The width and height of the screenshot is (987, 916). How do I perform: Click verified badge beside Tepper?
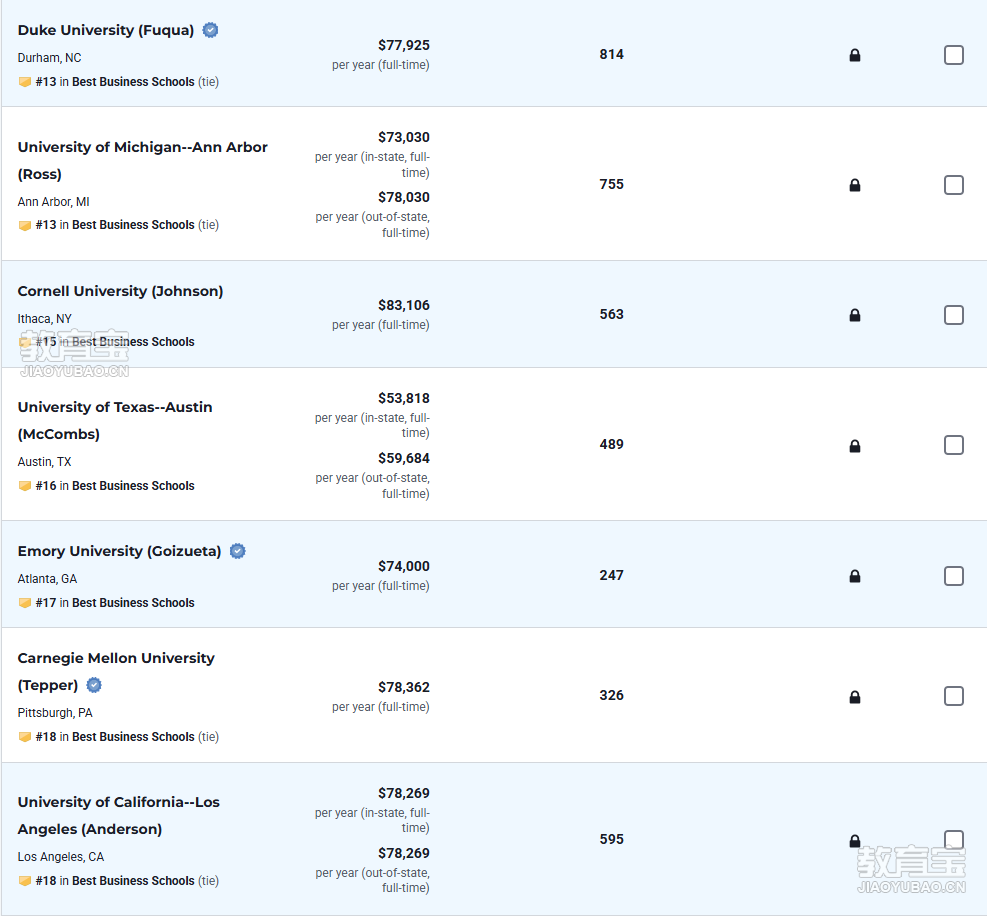94,685
